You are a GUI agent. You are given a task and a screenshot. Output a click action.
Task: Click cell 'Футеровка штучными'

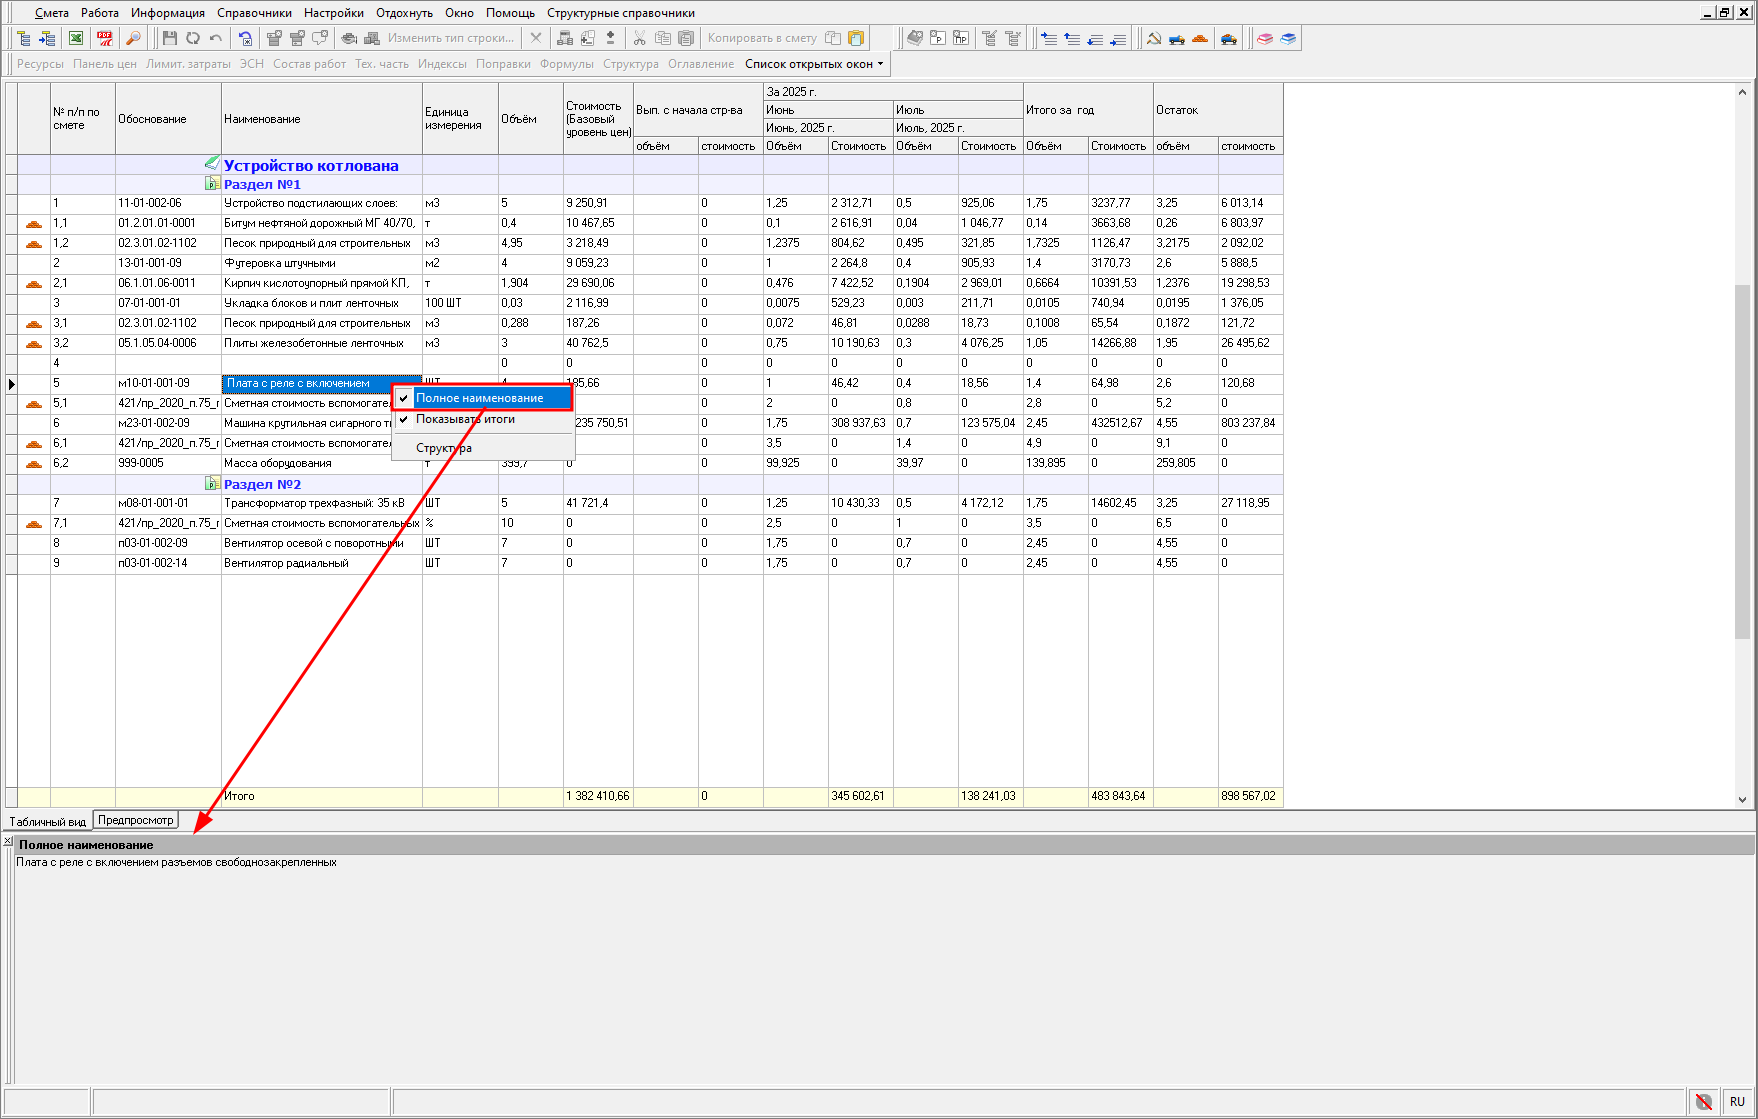point(321,263)
